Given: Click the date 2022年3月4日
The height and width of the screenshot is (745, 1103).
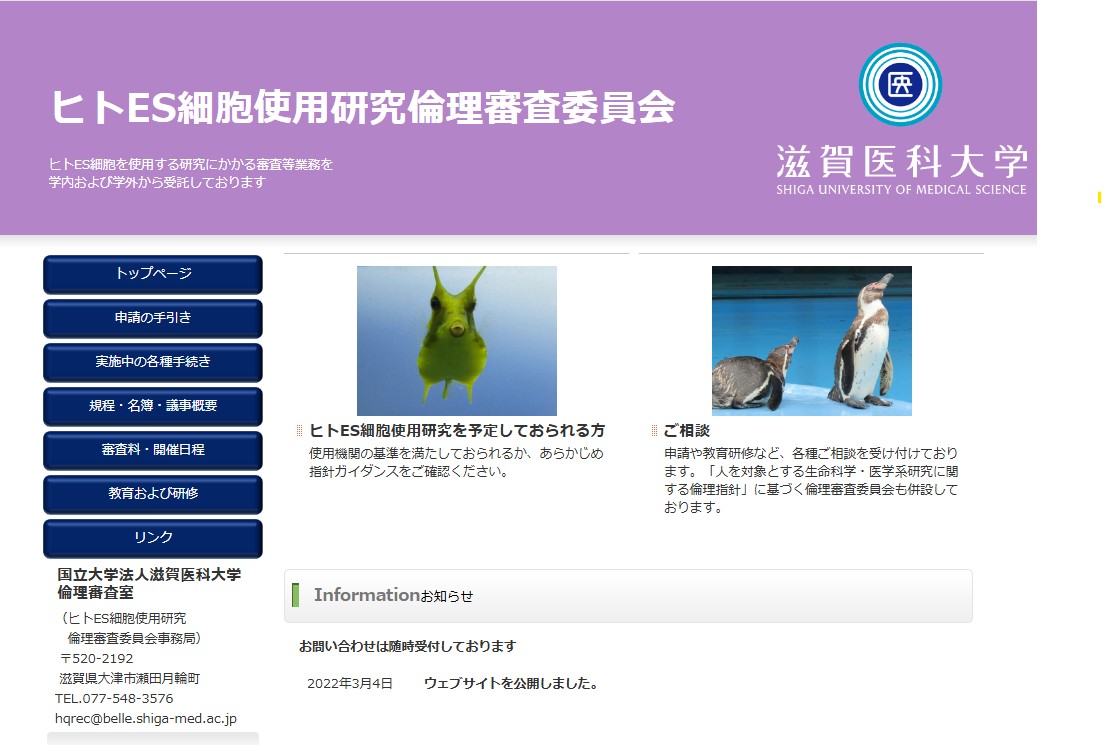Looking at the screenshot, I should 350,684.
